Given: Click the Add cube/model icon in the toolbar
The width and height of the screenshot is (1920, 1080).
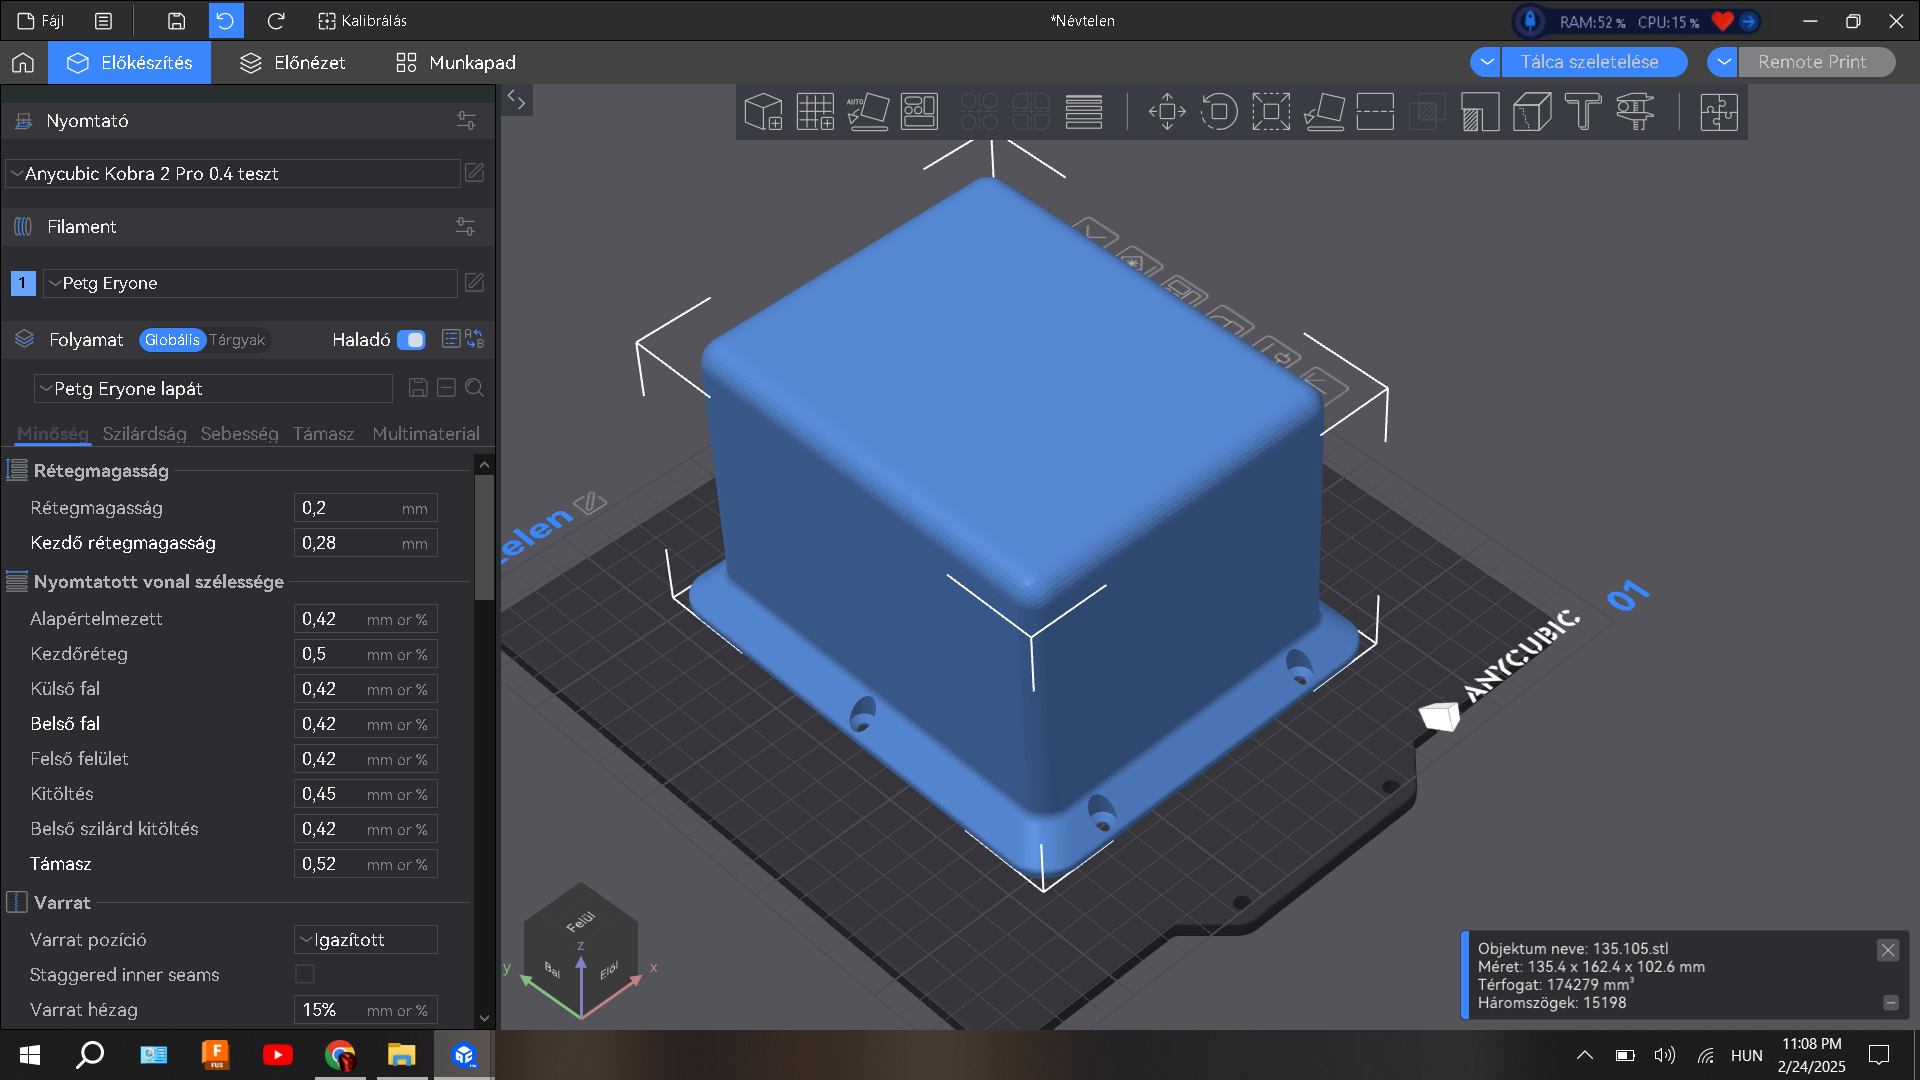Looking at the screenshot, I should [x=764, y=112].
